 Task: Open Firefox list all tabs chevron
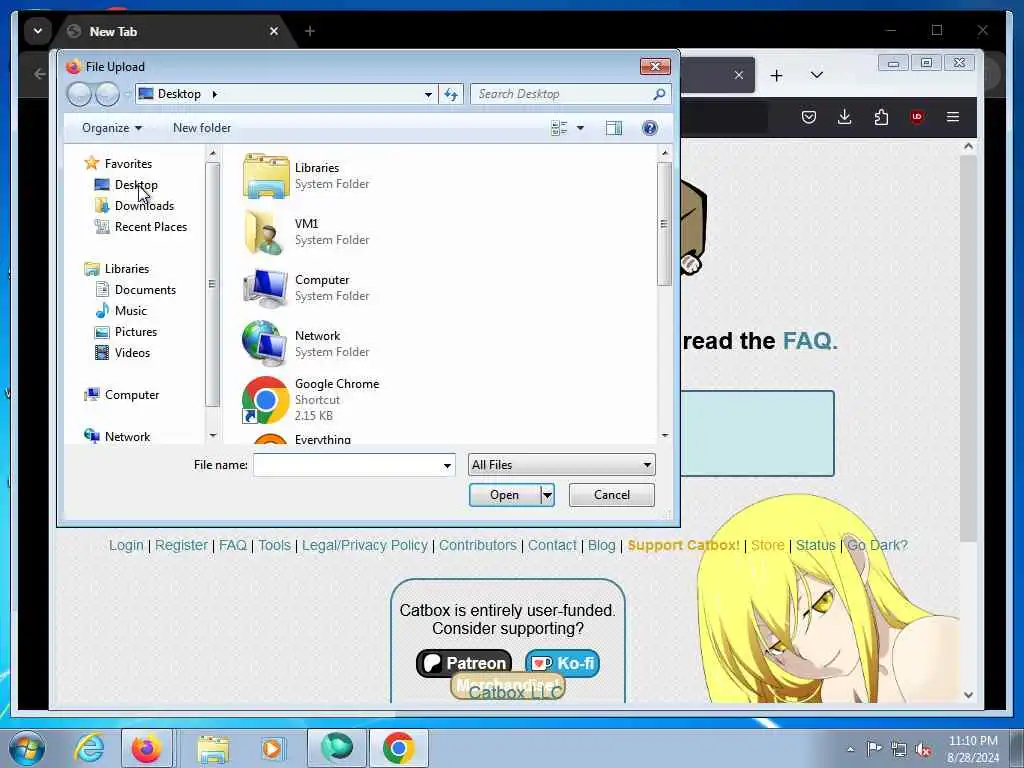point(816,75)
